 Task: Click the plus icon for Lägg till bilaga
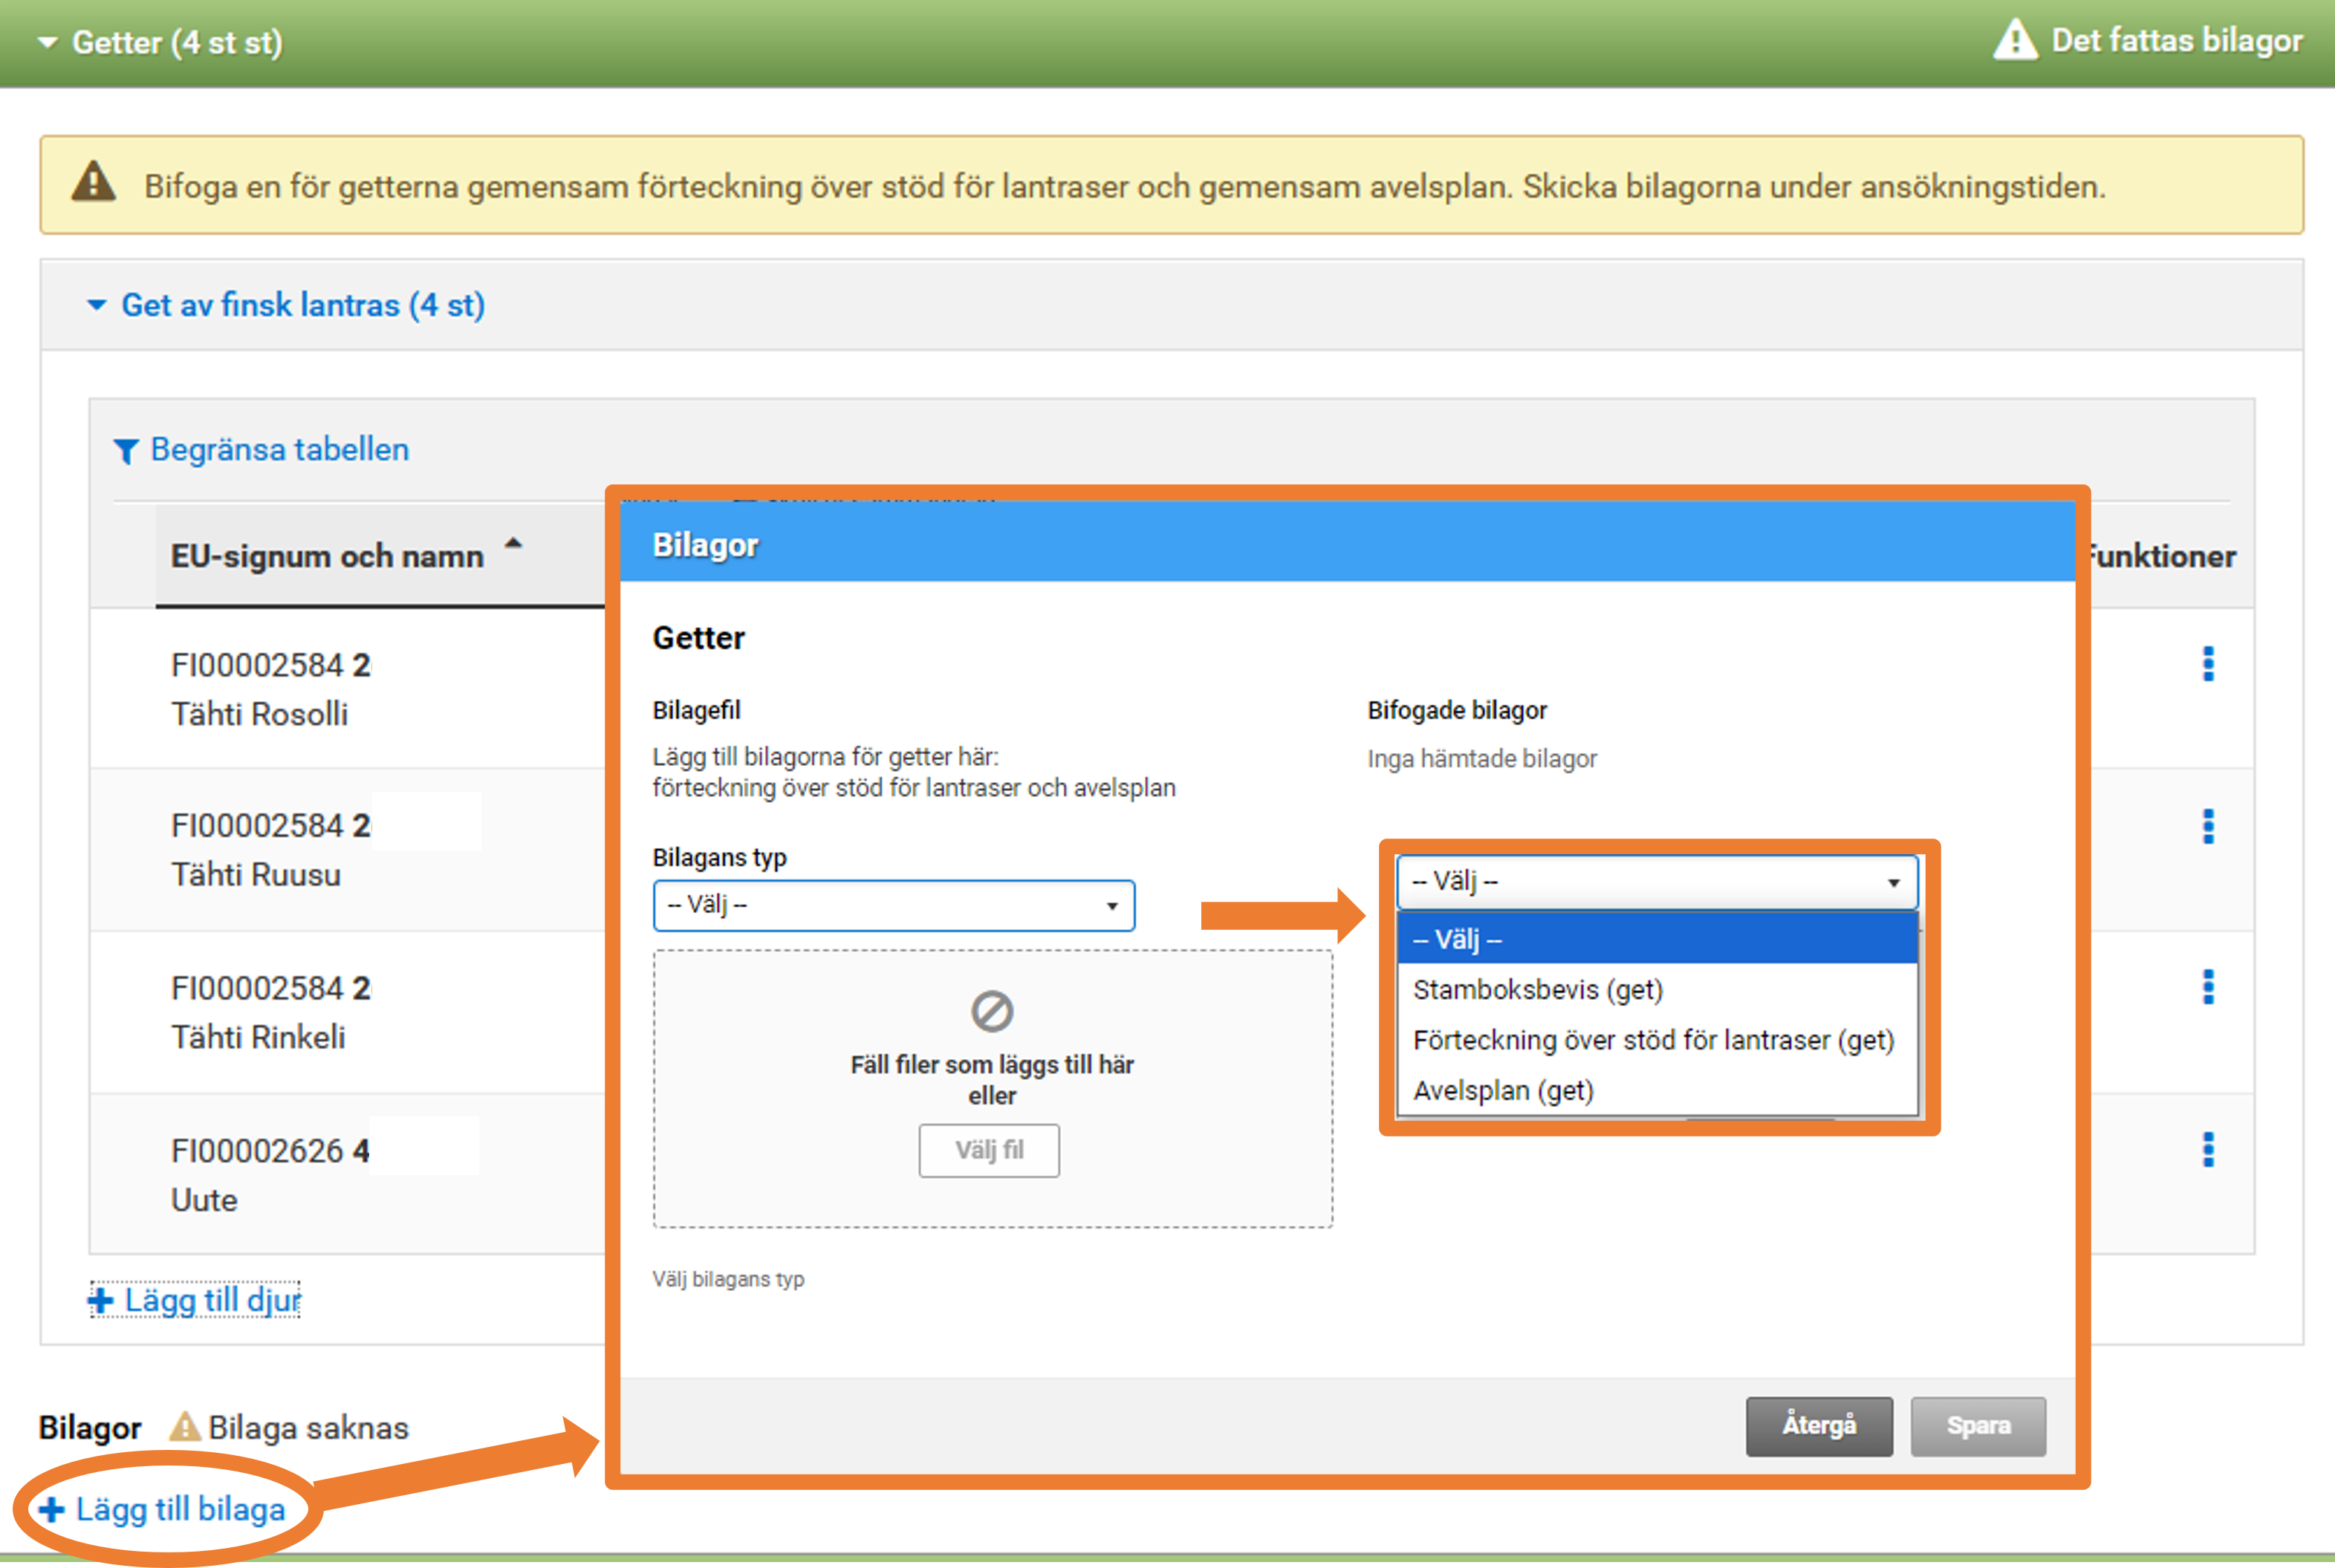(x=51, y=1509)
